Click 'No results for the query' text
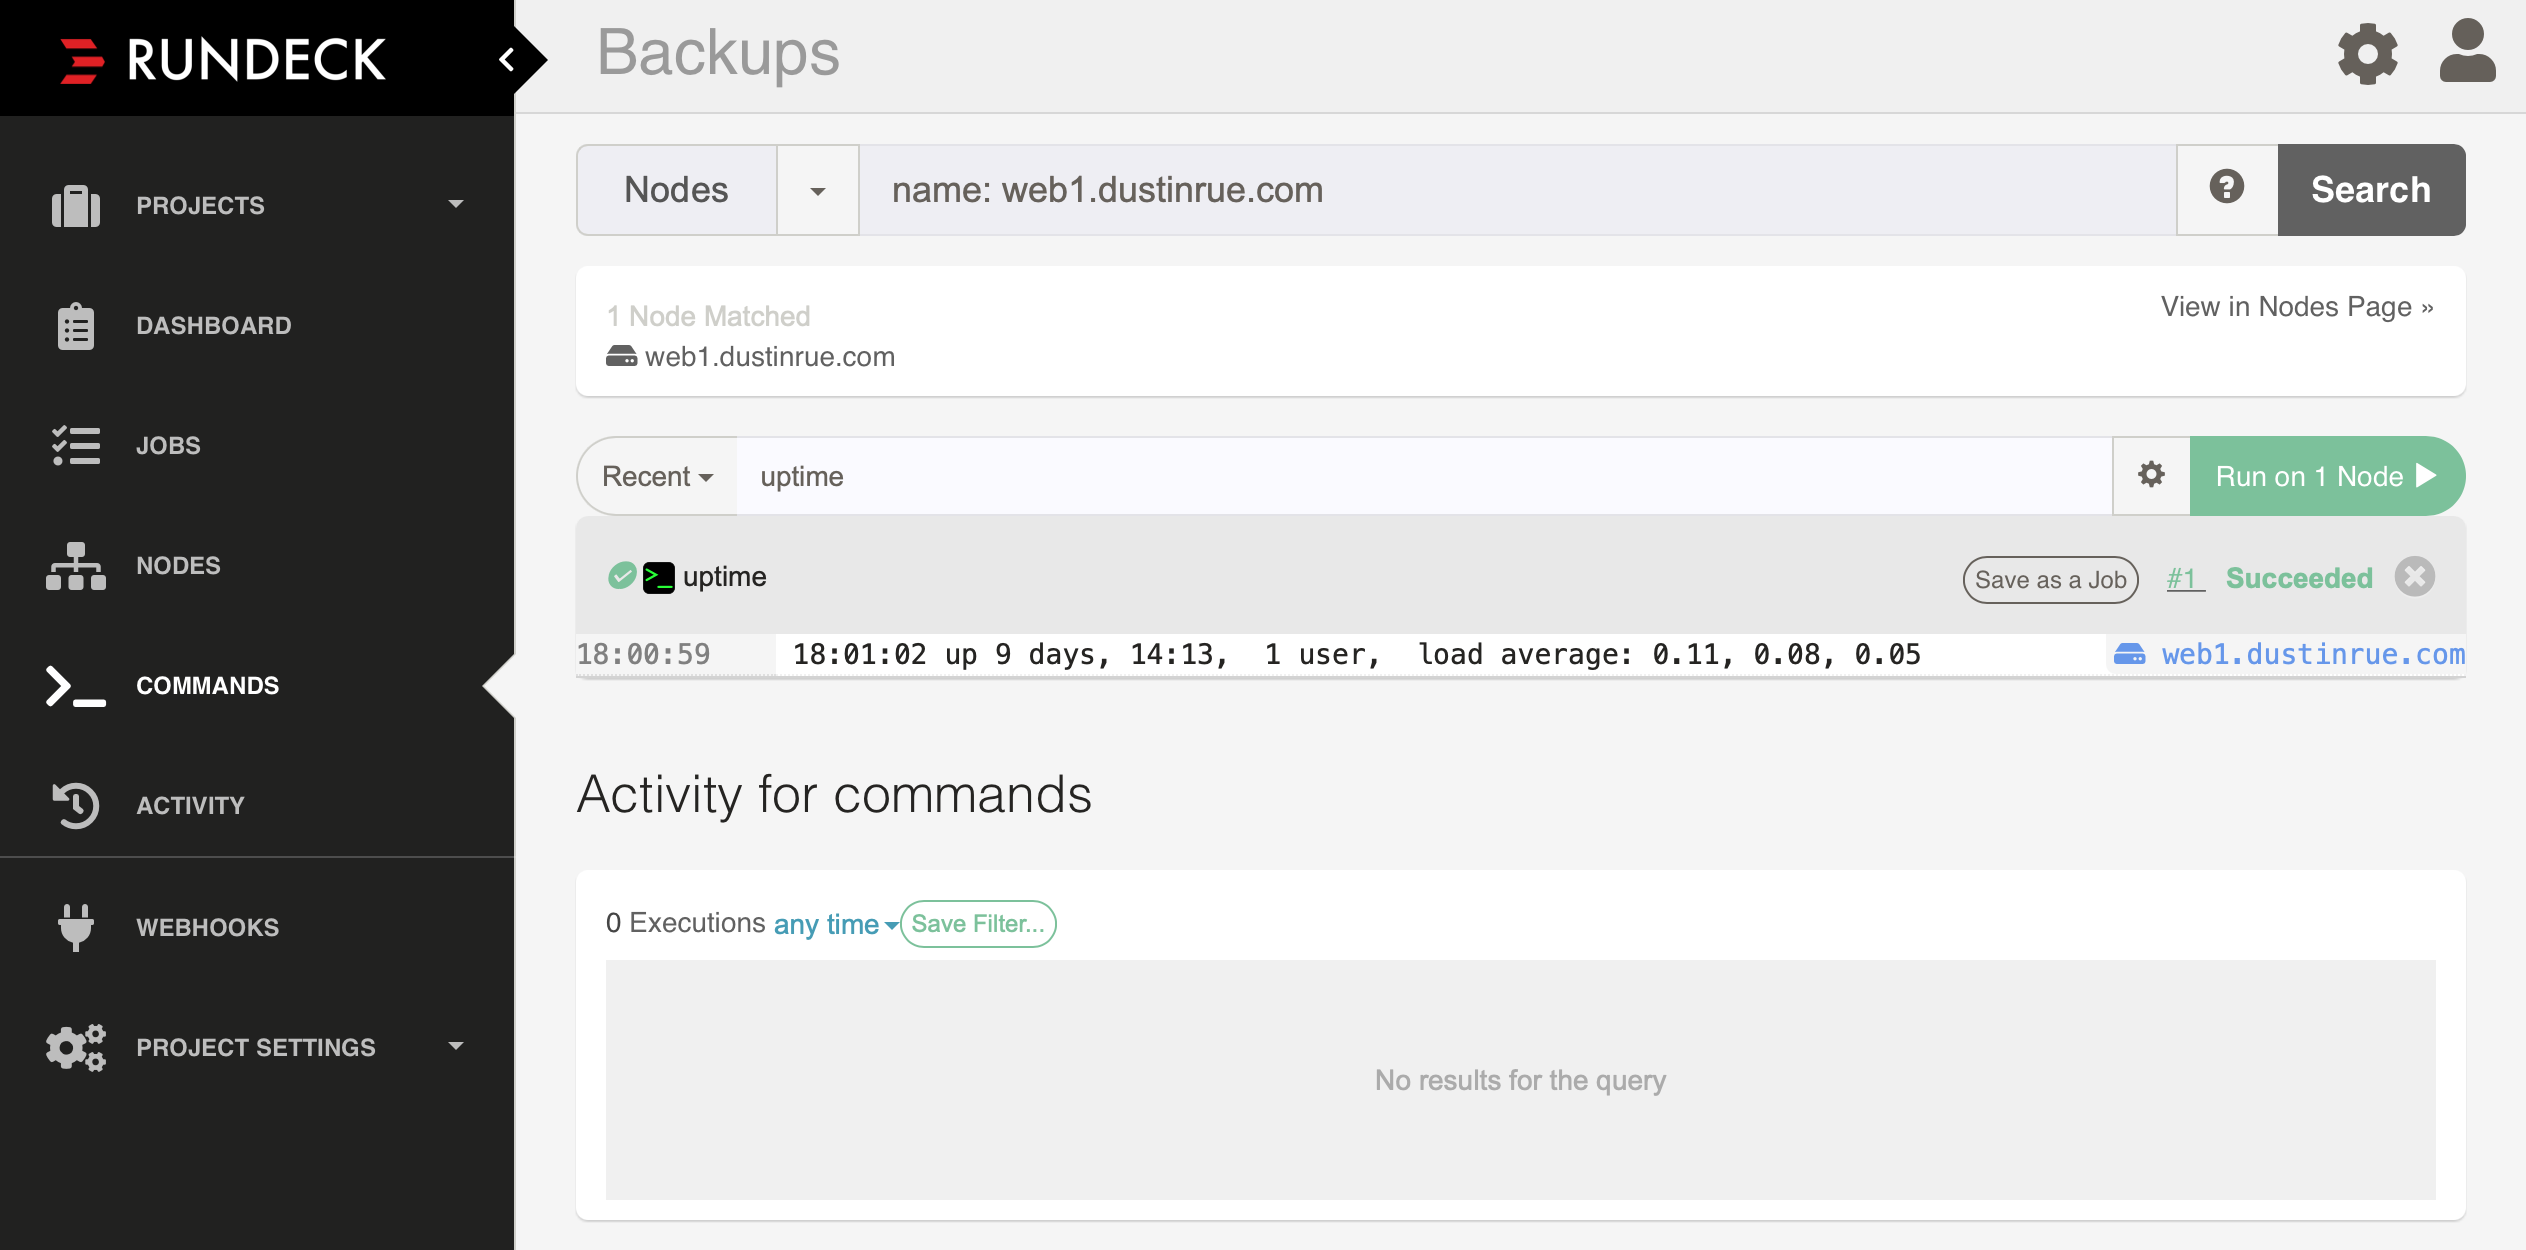The height and width of the screenshot is (1250, 2526). point(1520,1080)
